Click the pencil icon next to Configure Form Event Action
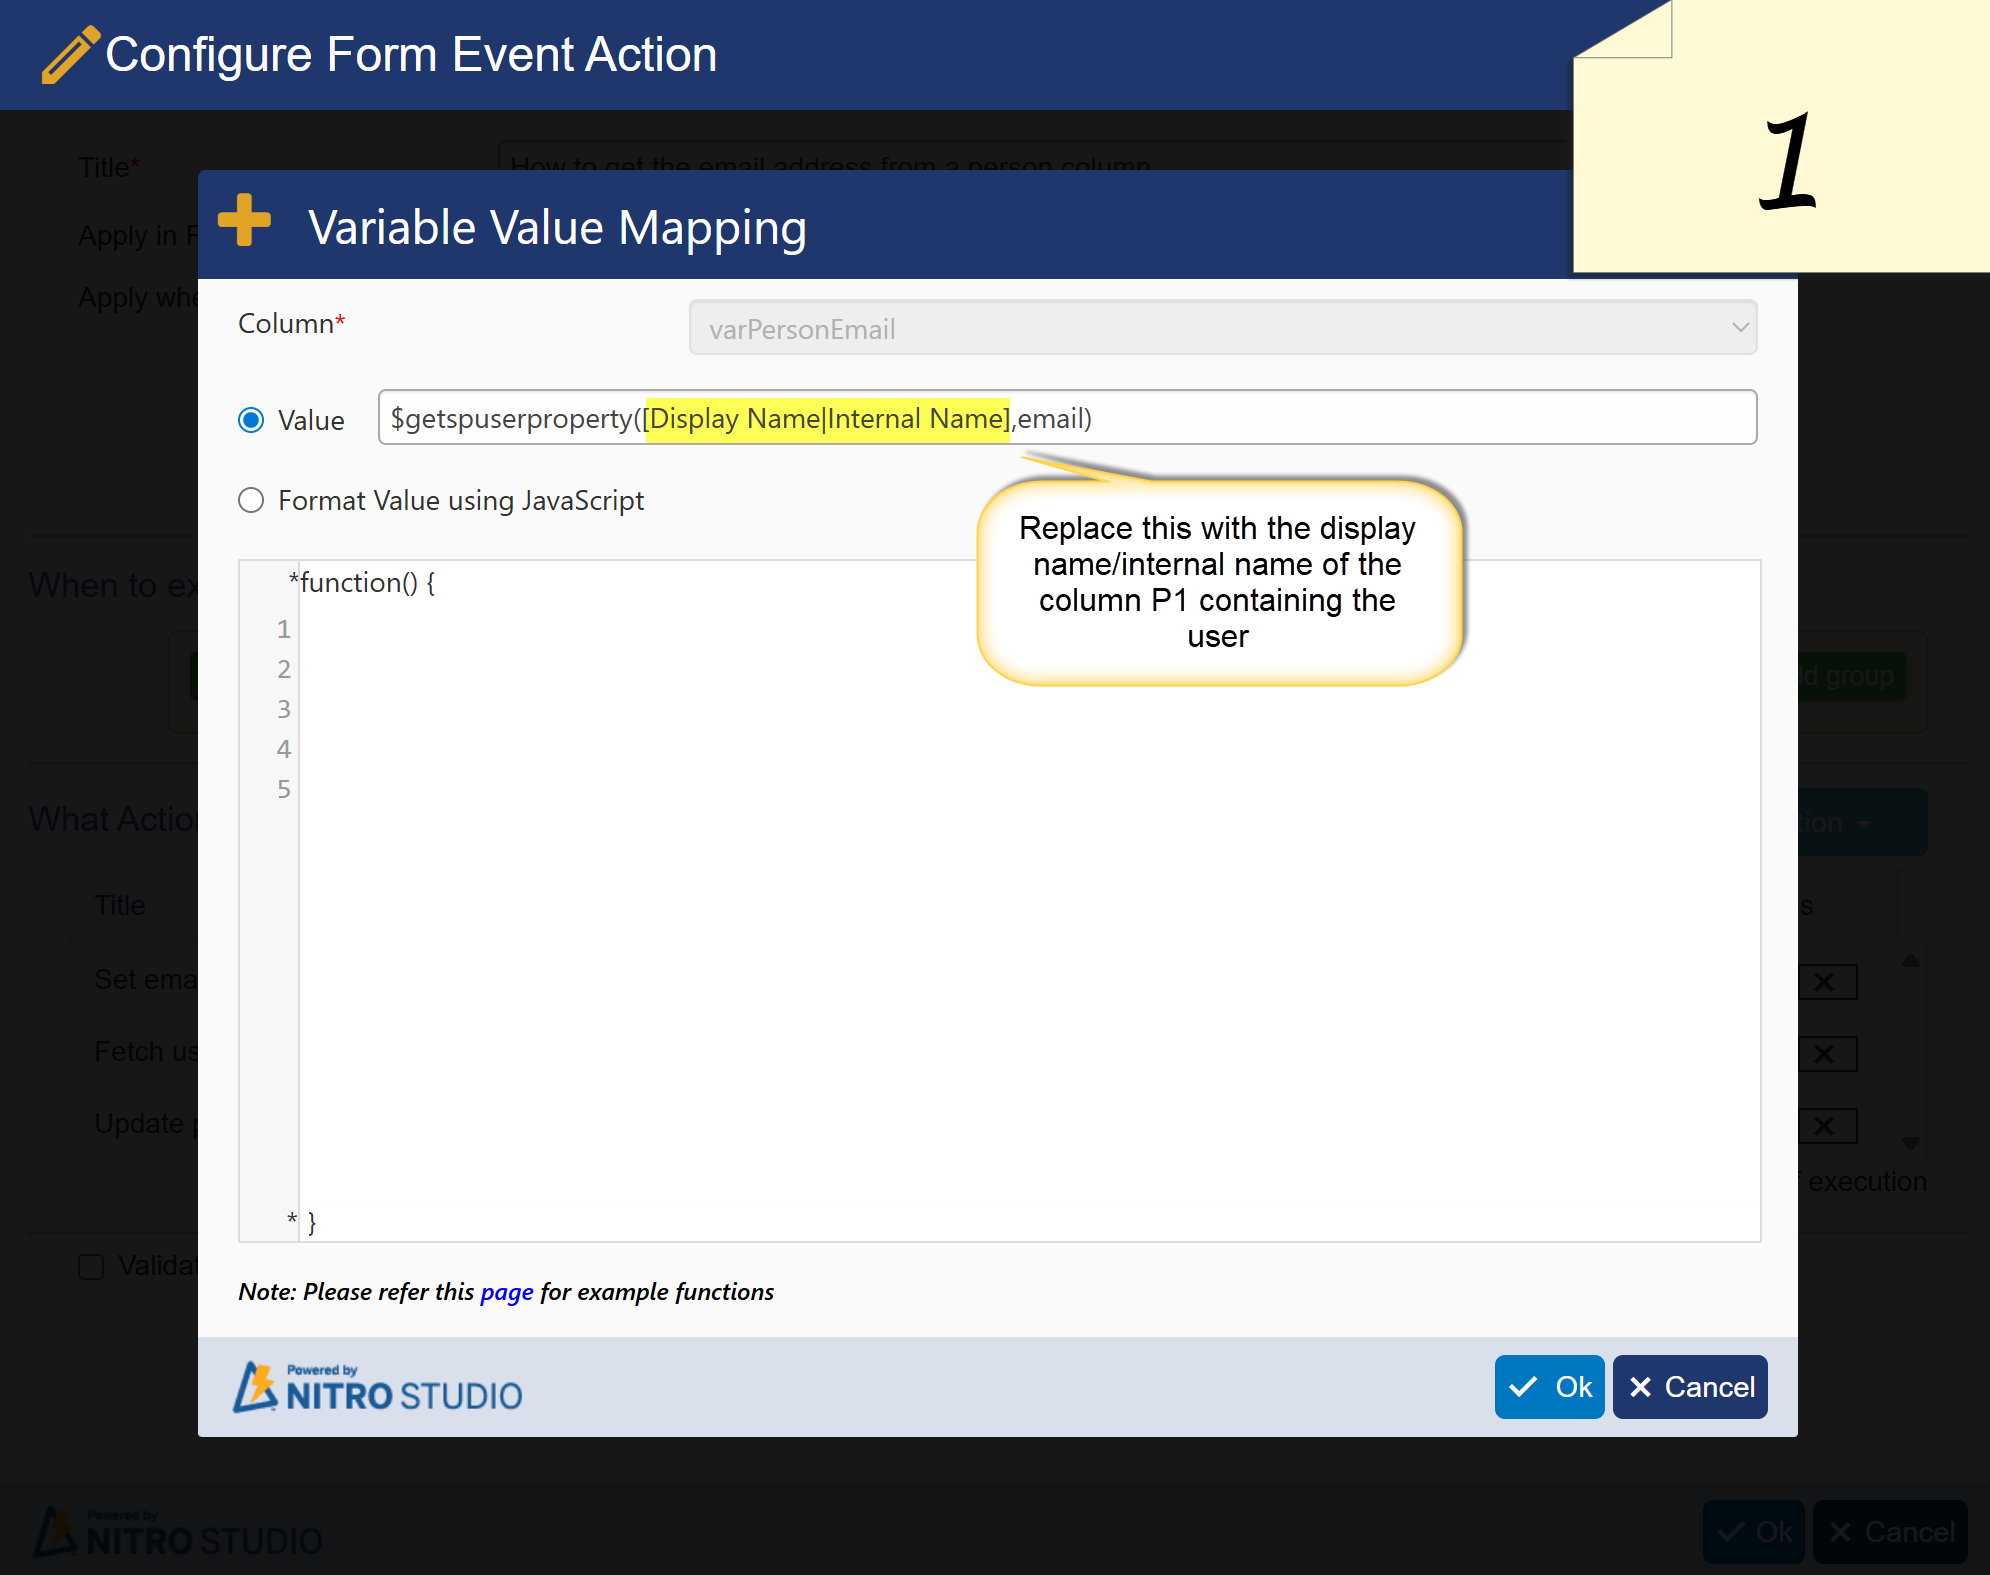The image size is (1990, 1575). (70, 54)
